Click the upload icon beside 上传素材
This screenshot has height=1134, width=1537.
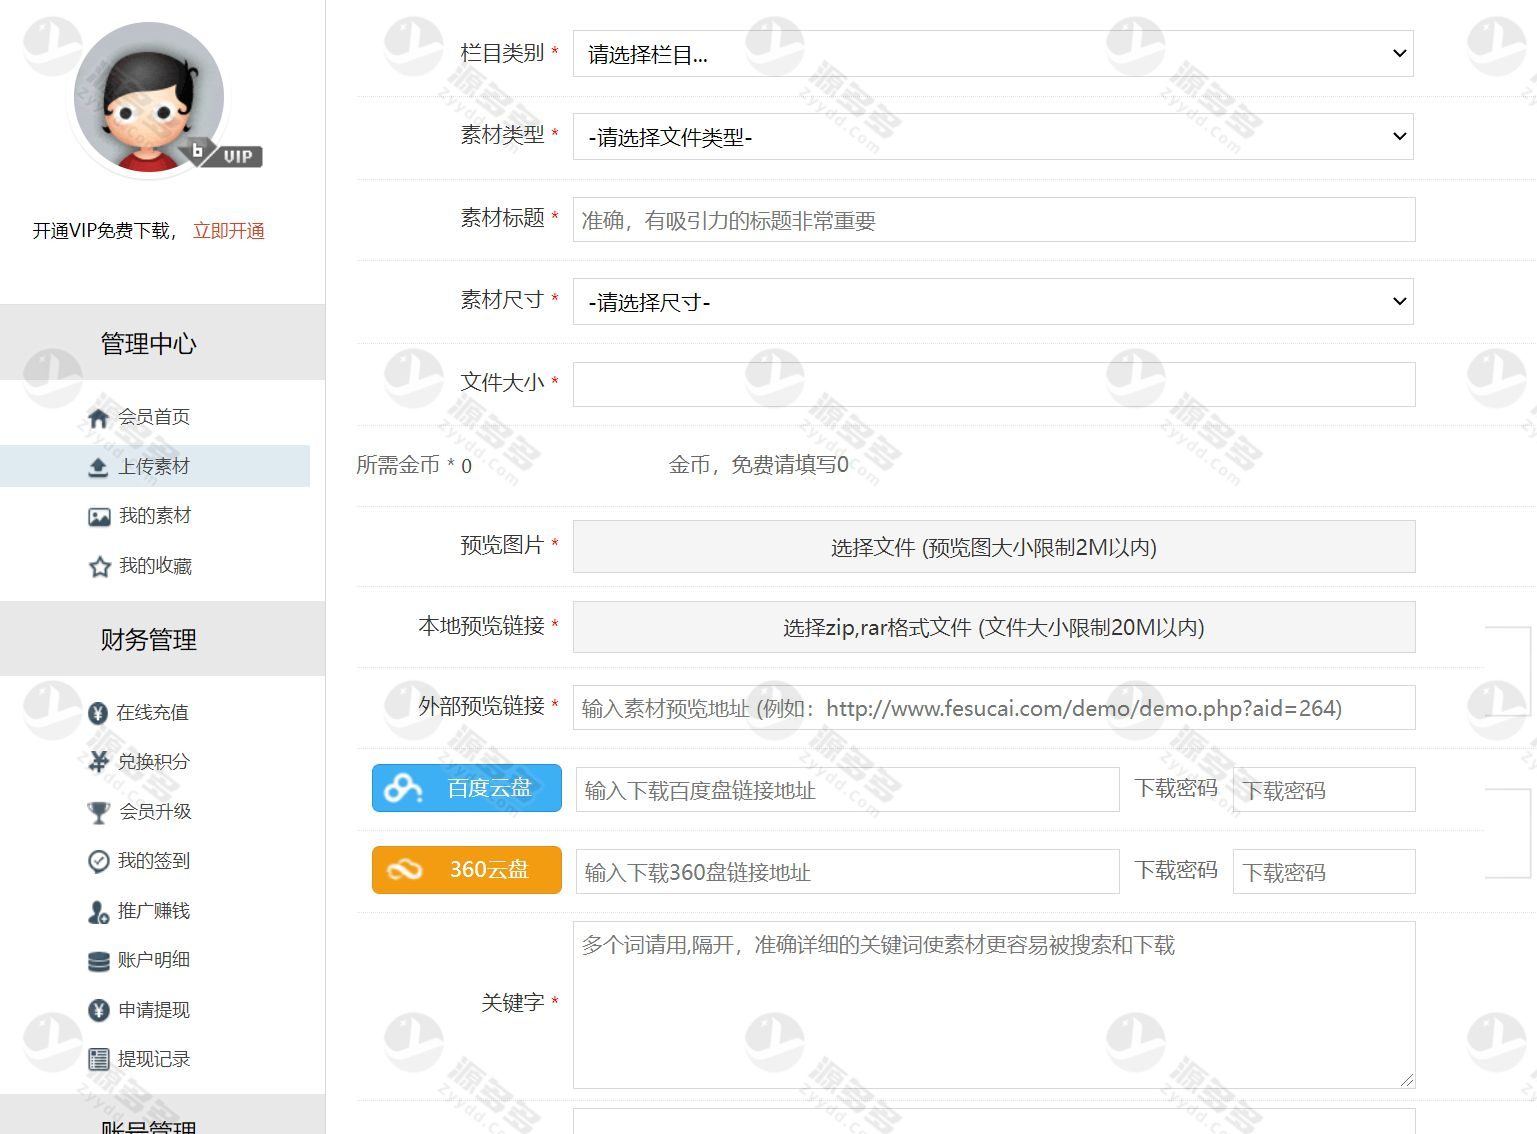click(98, 467)
